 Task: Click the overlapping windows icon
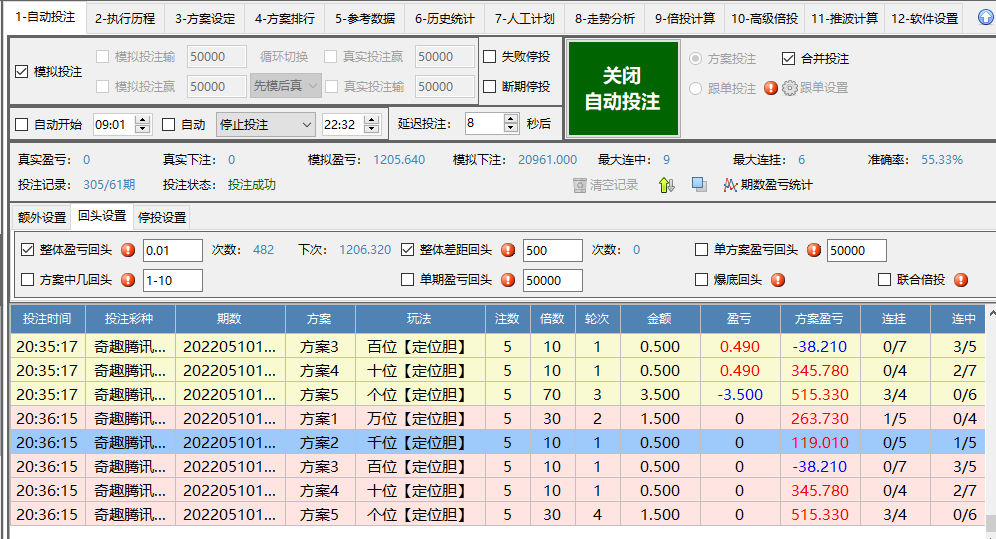coord(700,185)
